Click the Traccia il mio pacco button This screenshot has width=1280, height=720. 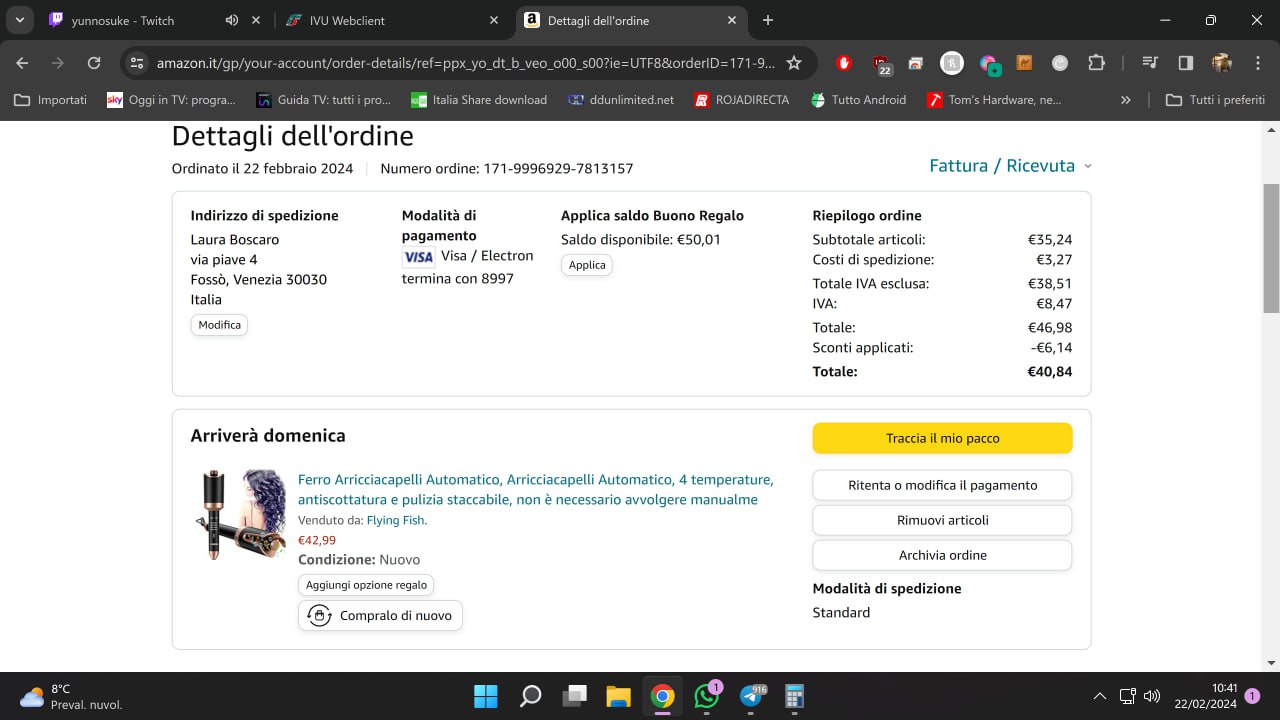coord(942,438)
